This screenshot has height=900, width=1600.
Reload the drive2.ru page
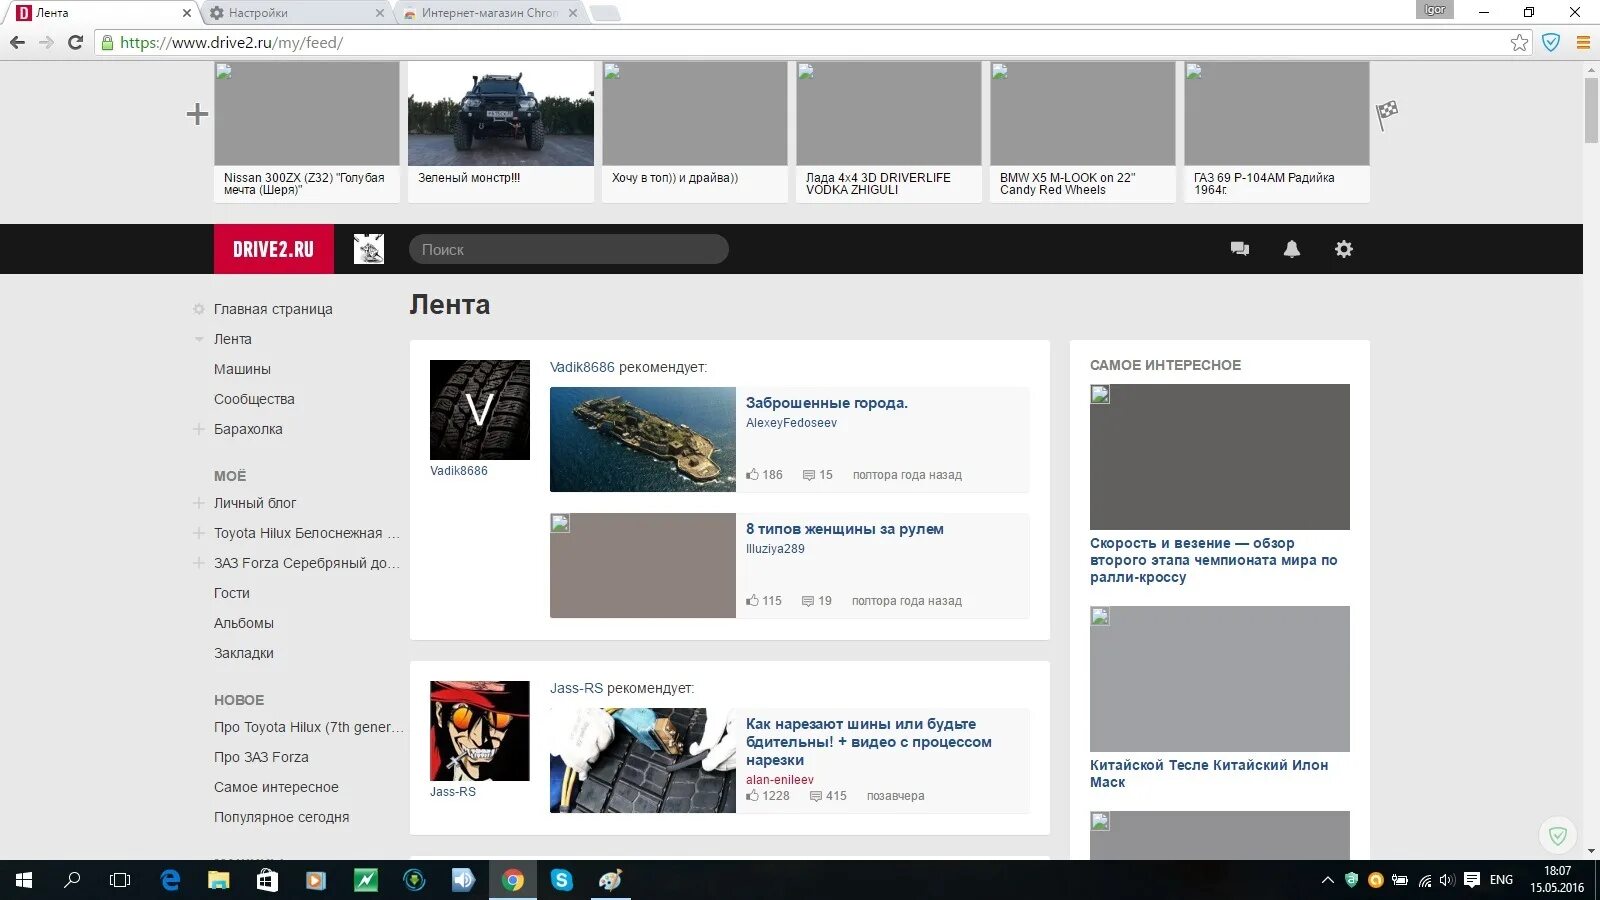[75, 42]
